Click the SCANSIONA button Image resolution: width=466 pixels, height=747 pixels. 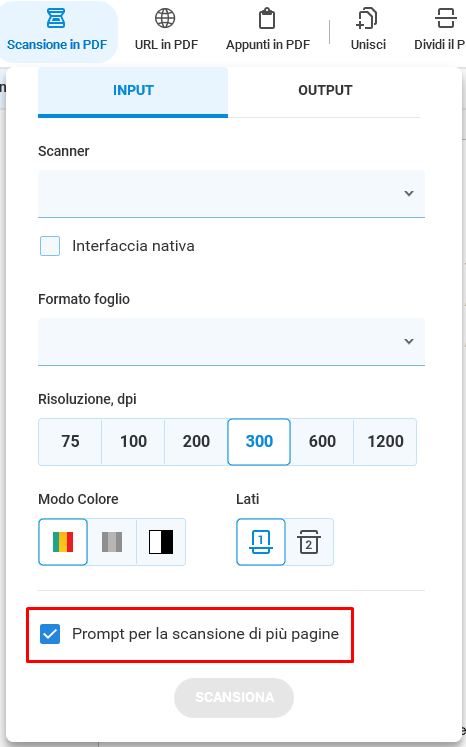234,697
